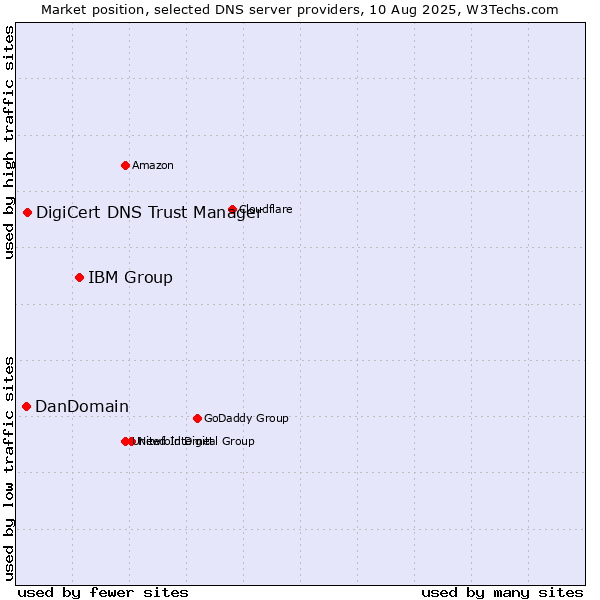Click the 'IBM Group' label
Viewport: 600px width, 600px height.
[x=130, y=278]
